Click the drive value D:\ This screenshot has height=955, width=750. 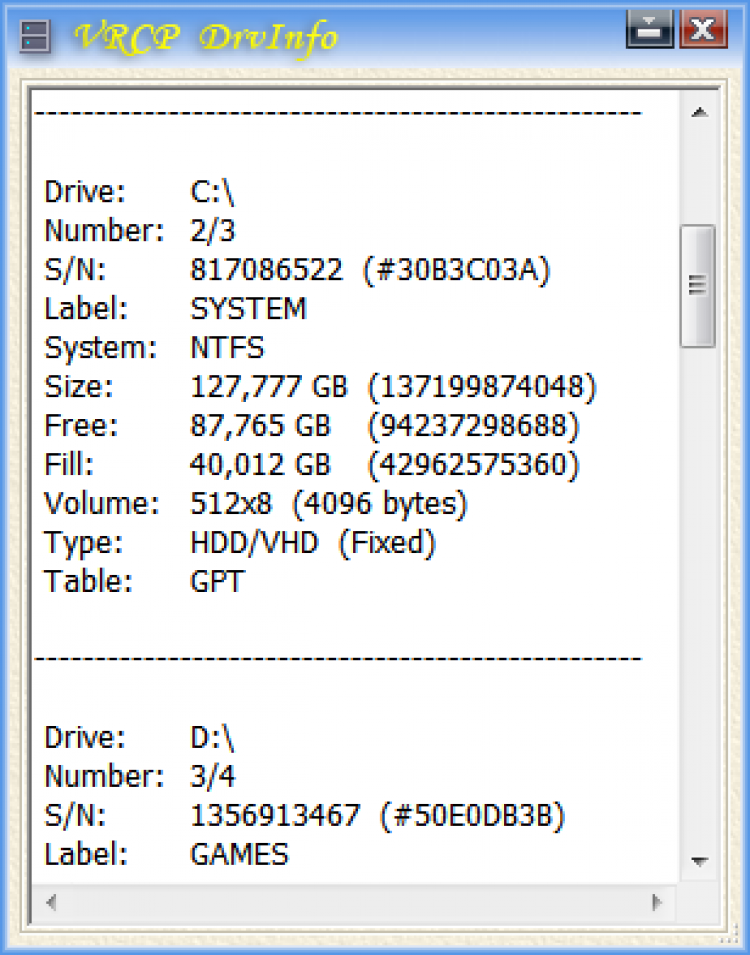pos(212,738)
